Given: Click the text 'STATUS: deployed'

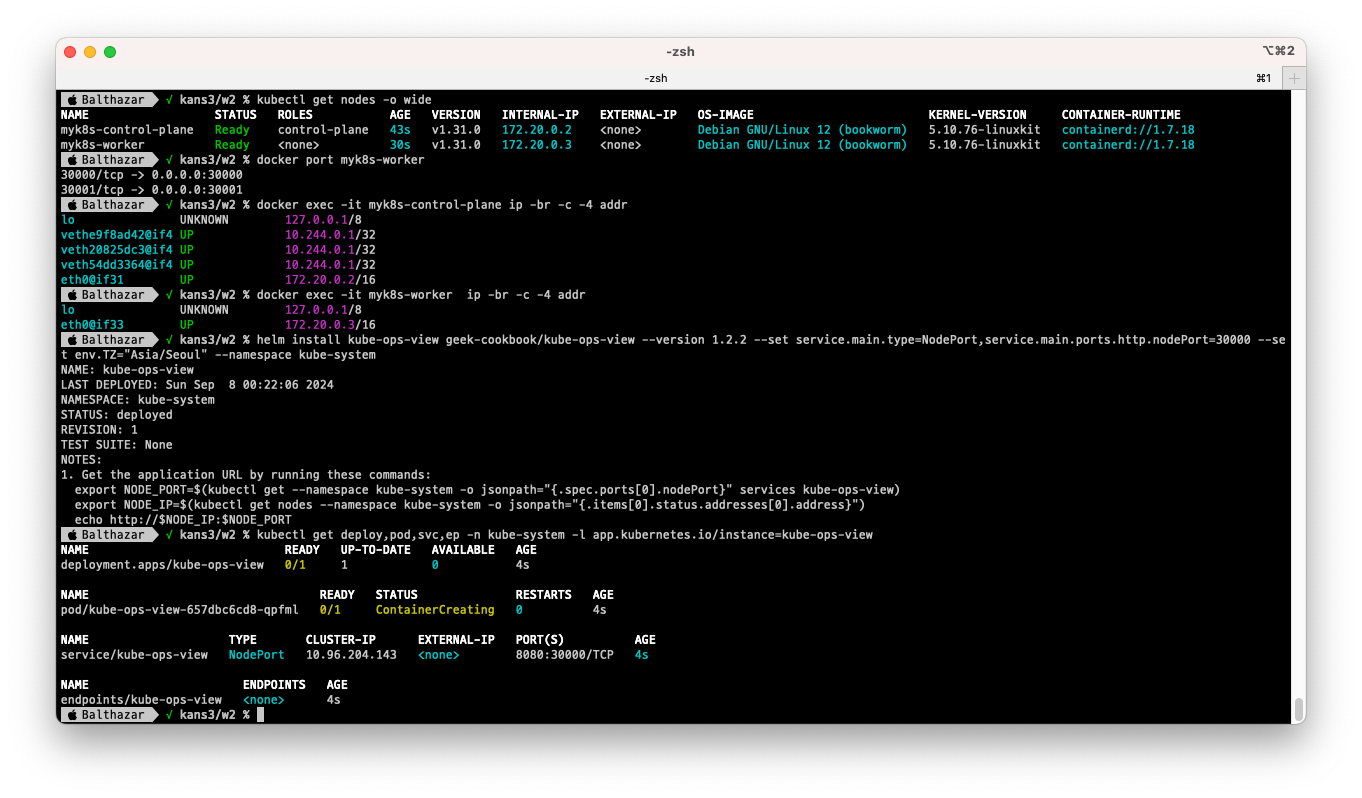Looking at the screenshot, I should [116, 415].
